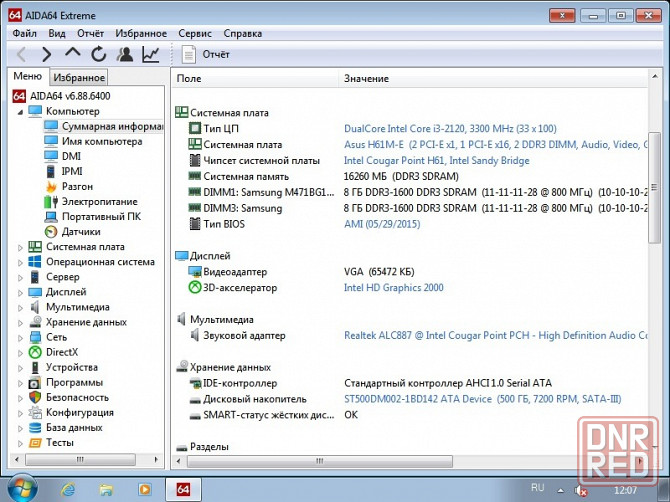This screenshot has width=670, height=502.
Task: Click the report horizontal scrollbar thumb
Action: click(x=320, y=461)
